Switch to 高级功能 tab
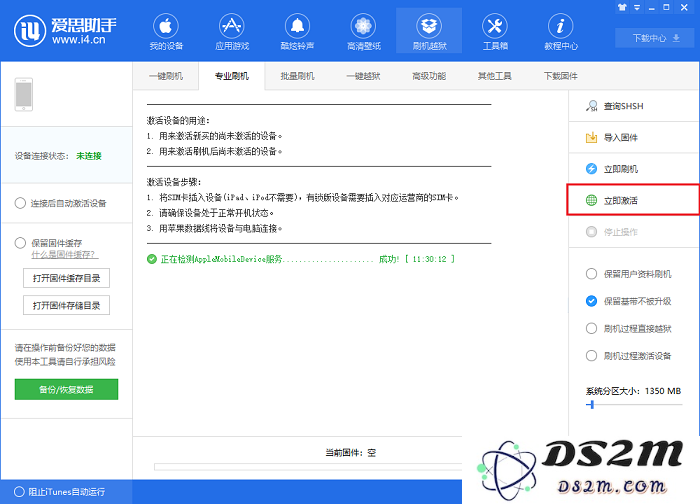The image size is (700, 504). [429, 76]
